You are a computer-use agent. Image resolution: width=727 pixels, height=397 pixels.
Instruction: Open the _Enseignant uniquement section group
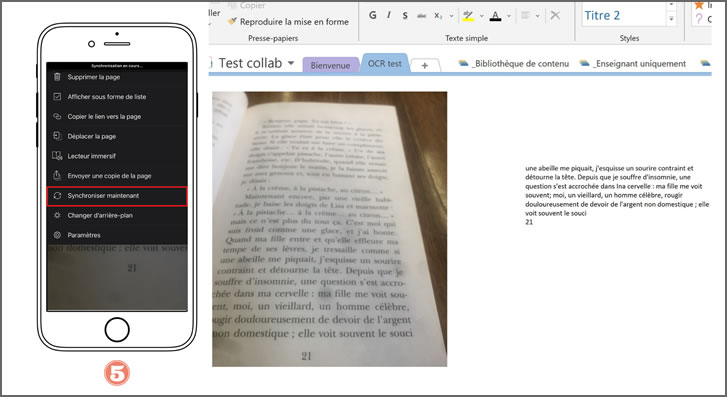(x=633, y=64)
